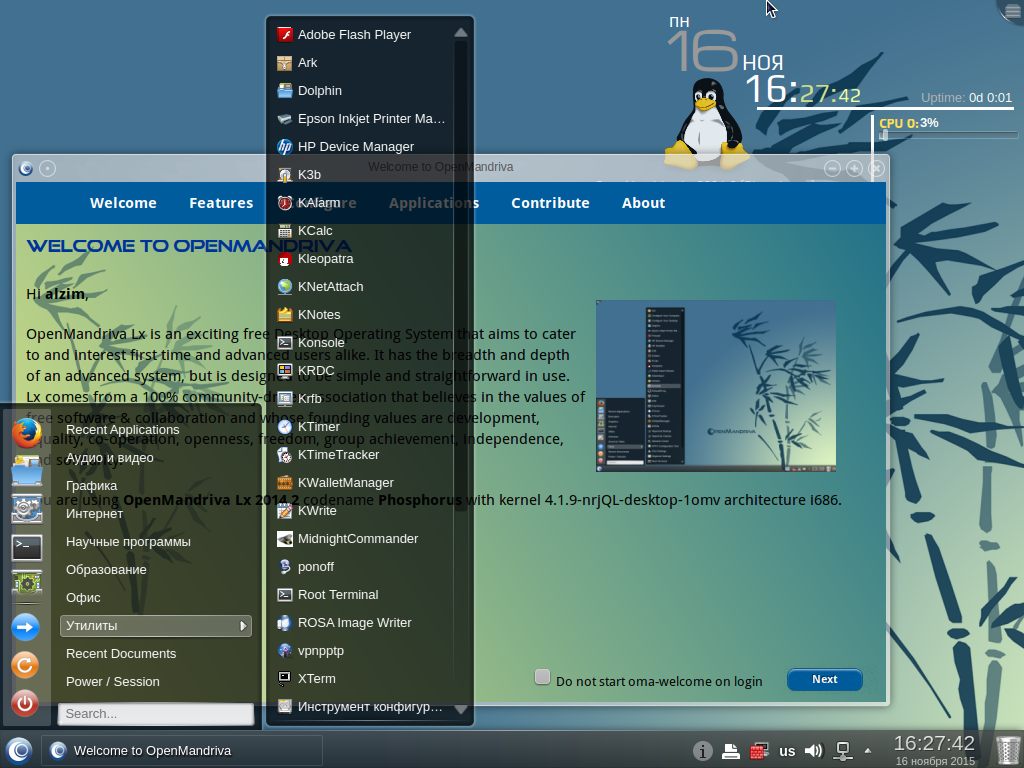Open the About tab in welcome window
The width and height of the screenshot is (1024, 768).
[643, 203]
